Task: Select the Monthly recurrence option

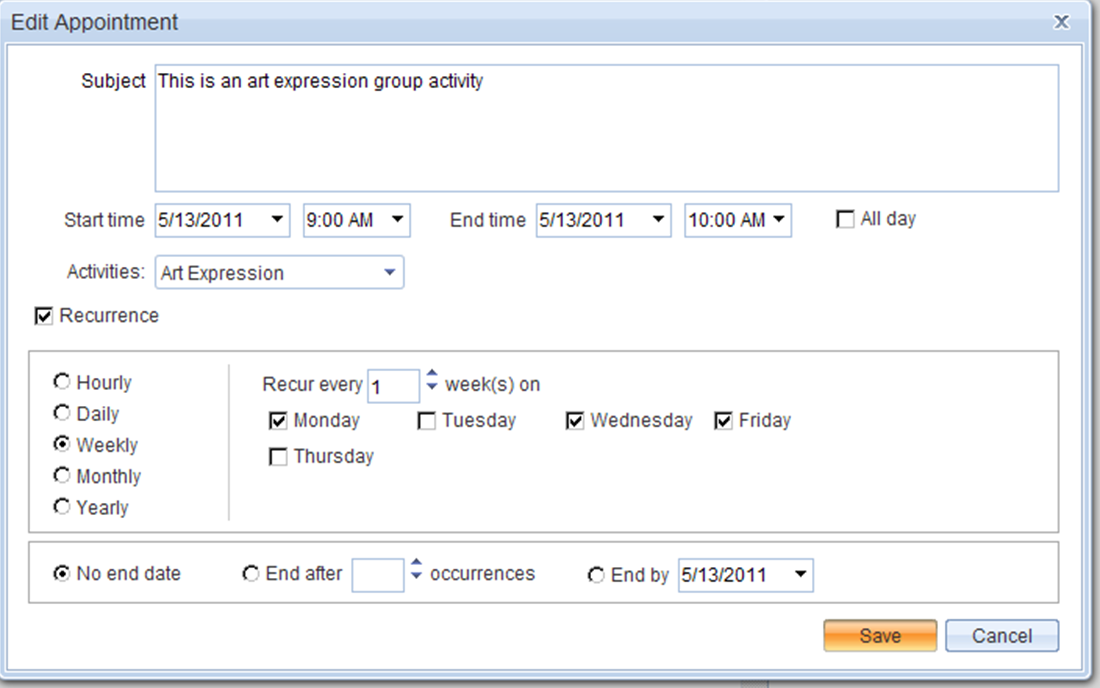Action: 62,476
